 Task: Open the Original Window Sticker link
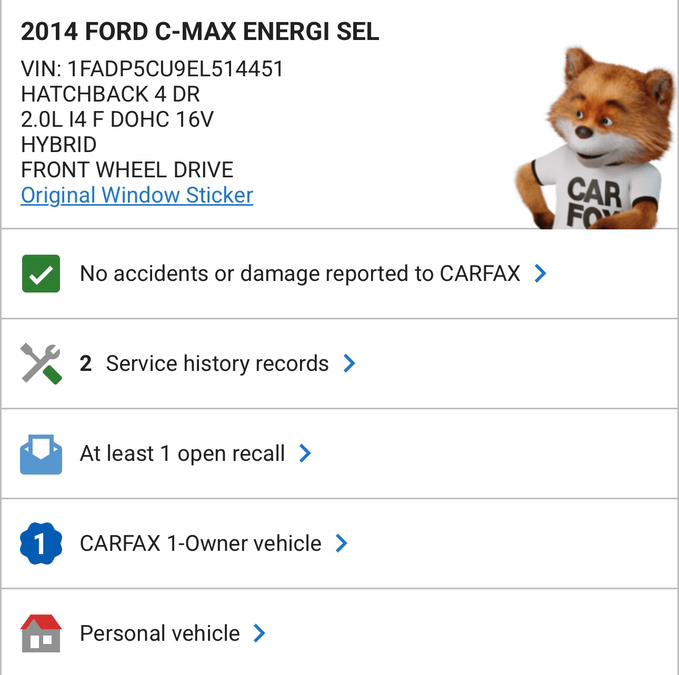(x=137, y=195)
